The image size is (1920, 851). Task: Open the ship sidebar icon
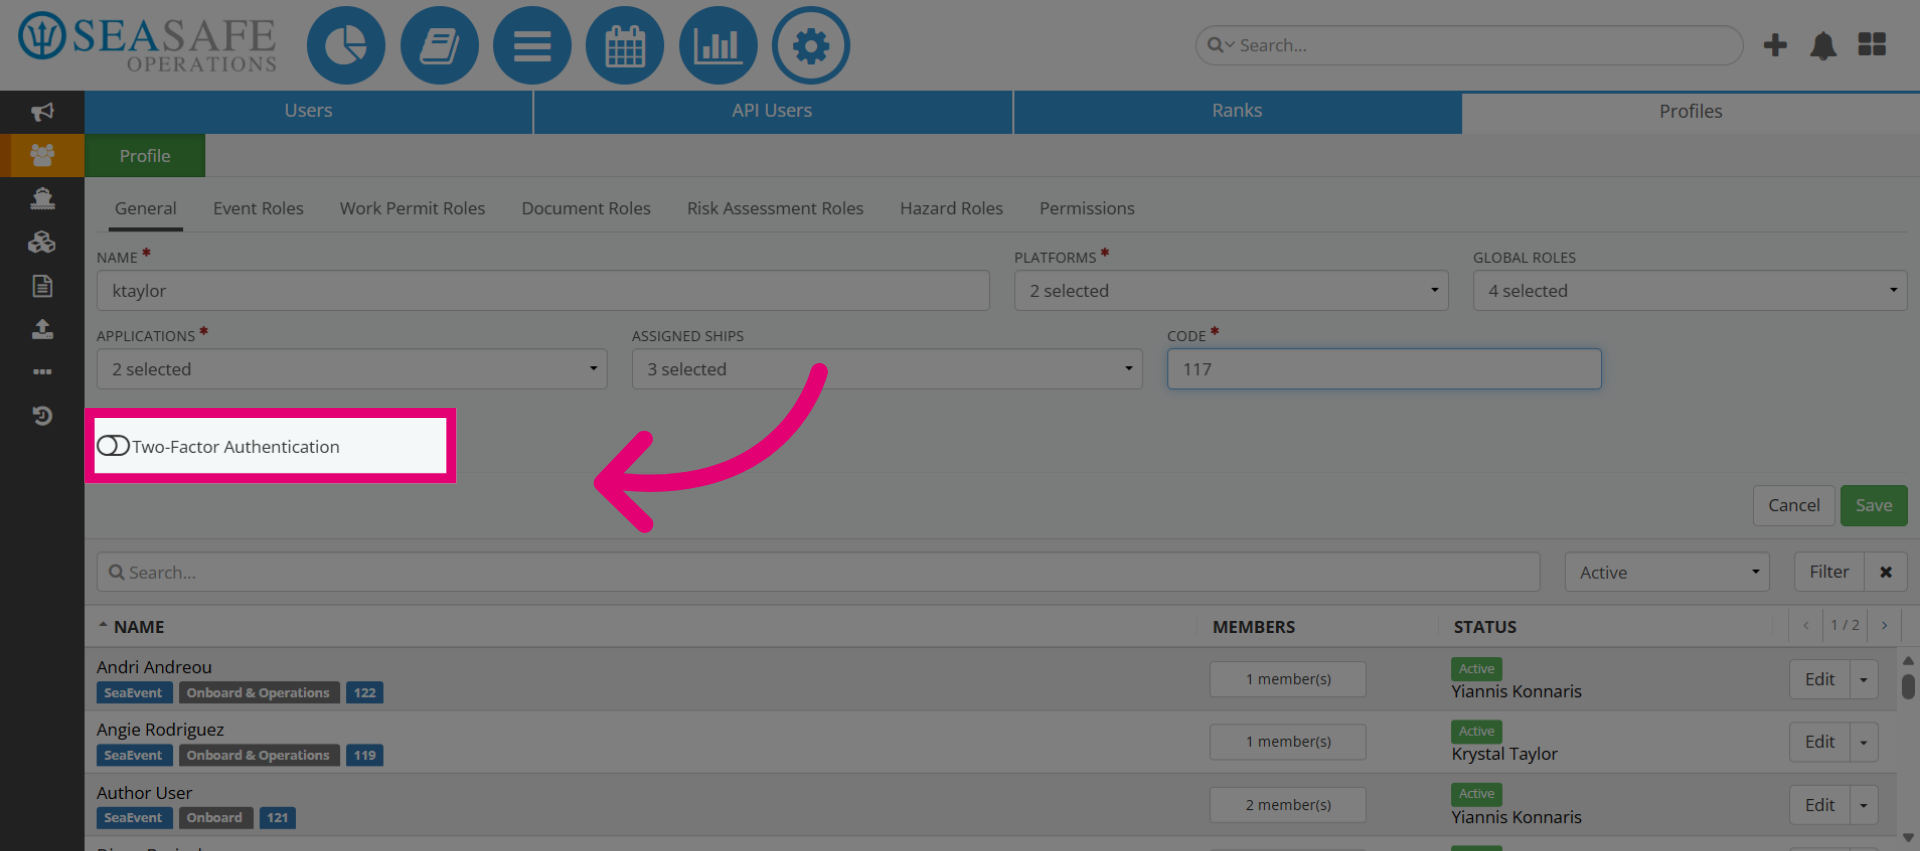pos(42,198)
